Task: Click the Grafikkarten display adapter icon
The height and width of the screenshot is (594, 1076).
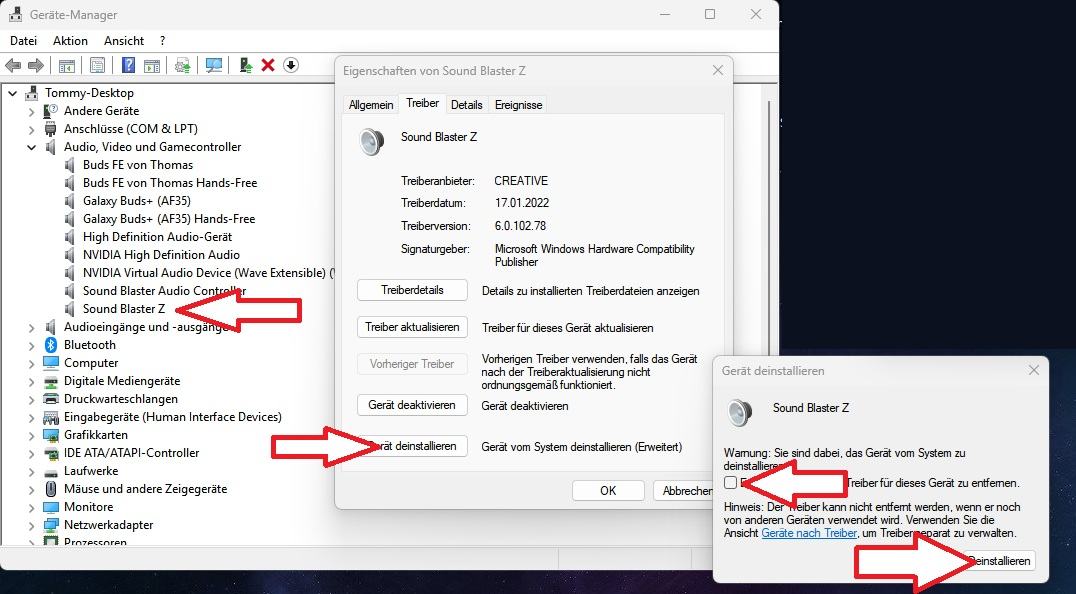Action: pyautogui.click(x=51, y=435)
